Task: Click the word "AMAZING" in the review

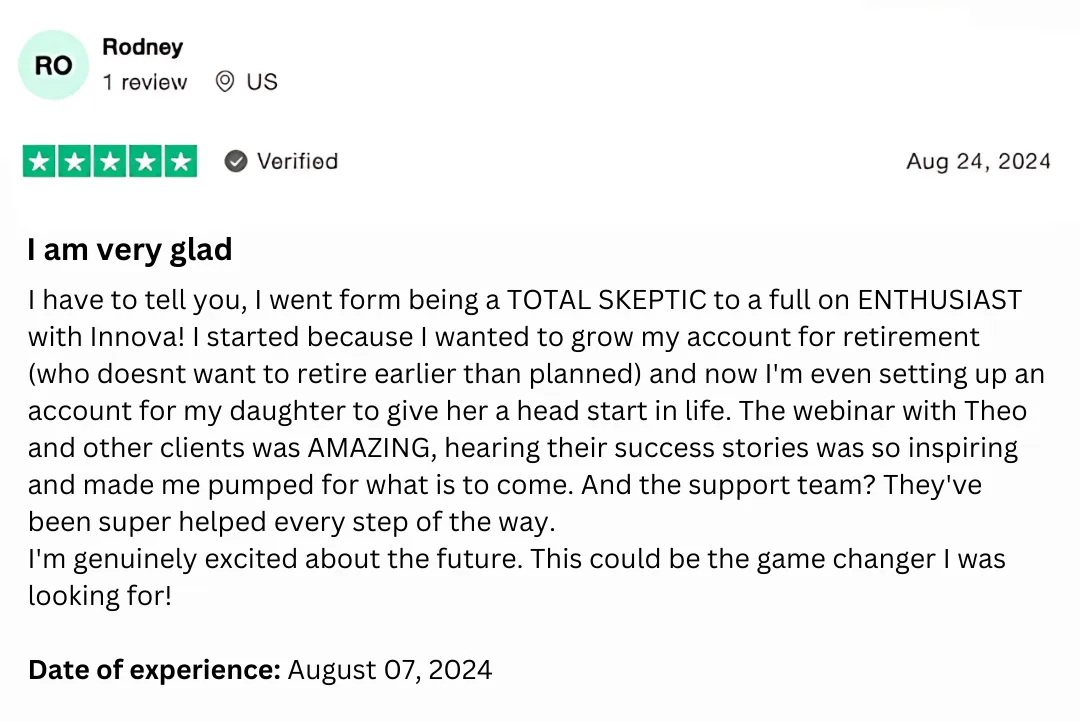Action: (371, 447)
